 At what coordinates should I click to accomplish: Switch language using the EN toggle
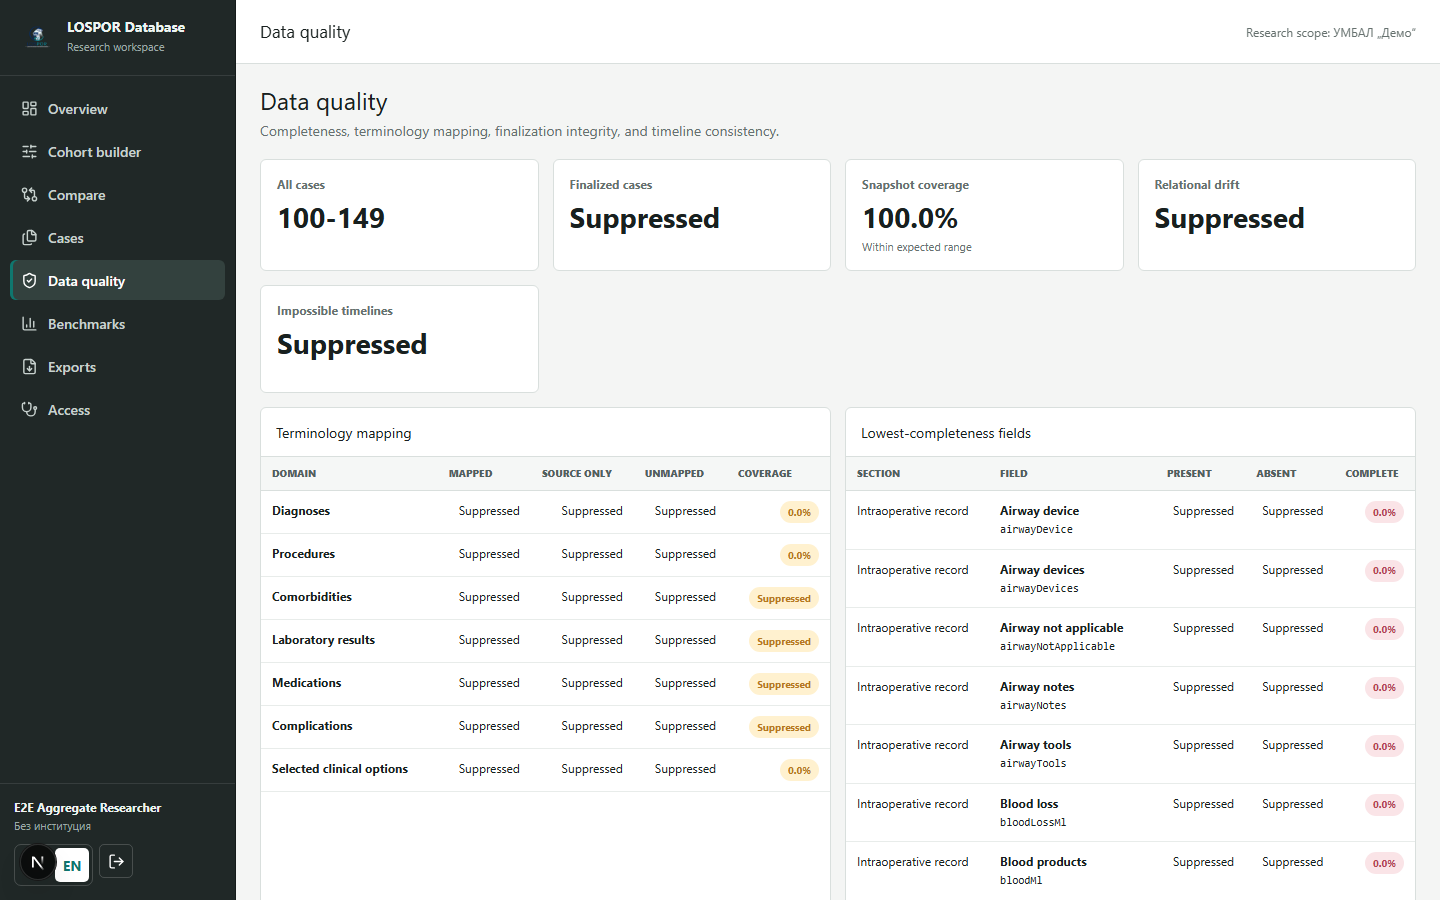(x=72, y=866)
